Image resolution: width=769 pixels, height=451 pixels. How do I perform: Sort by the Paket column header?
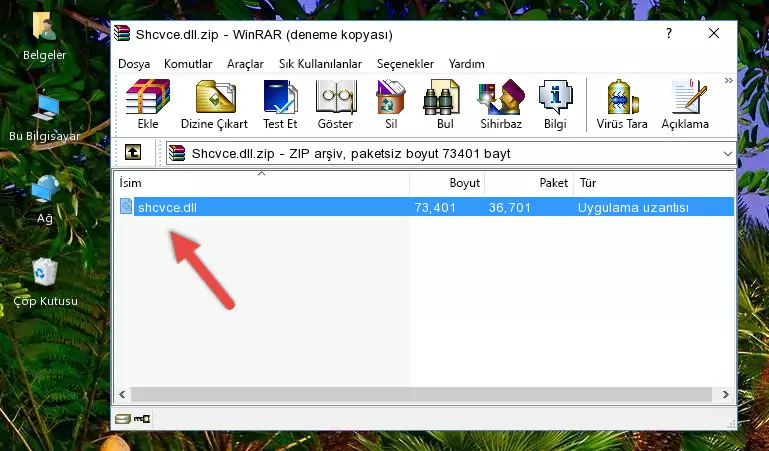coord(529,183)
